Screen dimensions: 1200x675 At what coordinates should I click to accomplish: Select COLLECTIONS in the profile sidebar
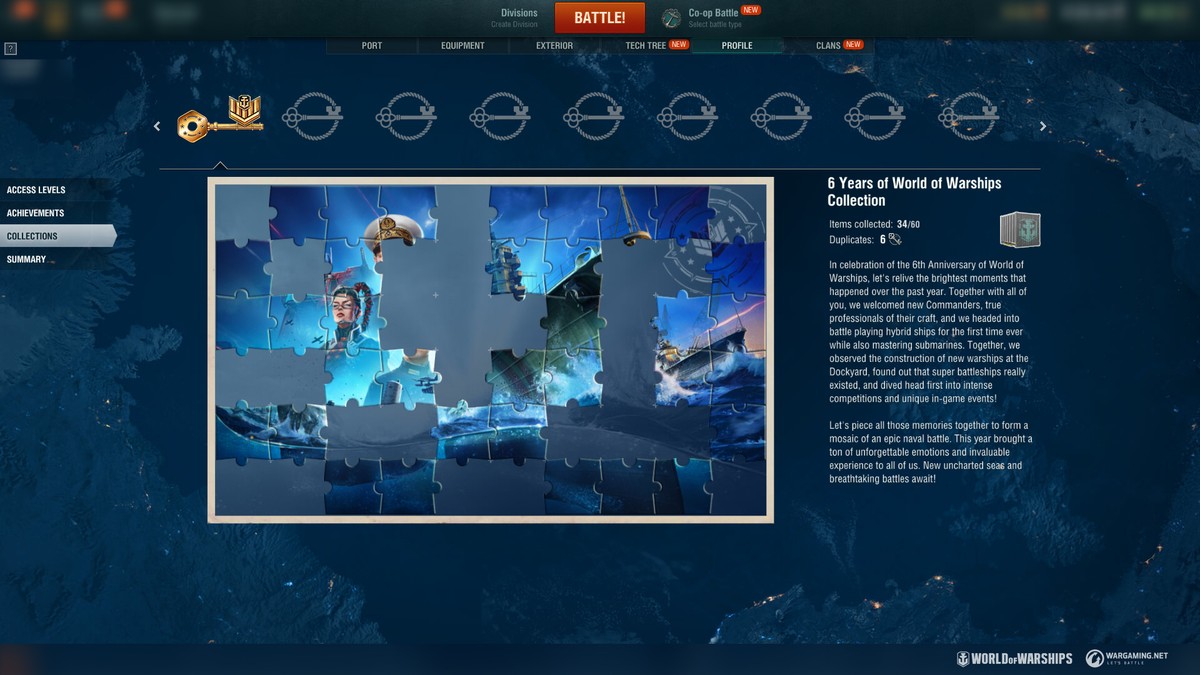(x=58, y=236)
